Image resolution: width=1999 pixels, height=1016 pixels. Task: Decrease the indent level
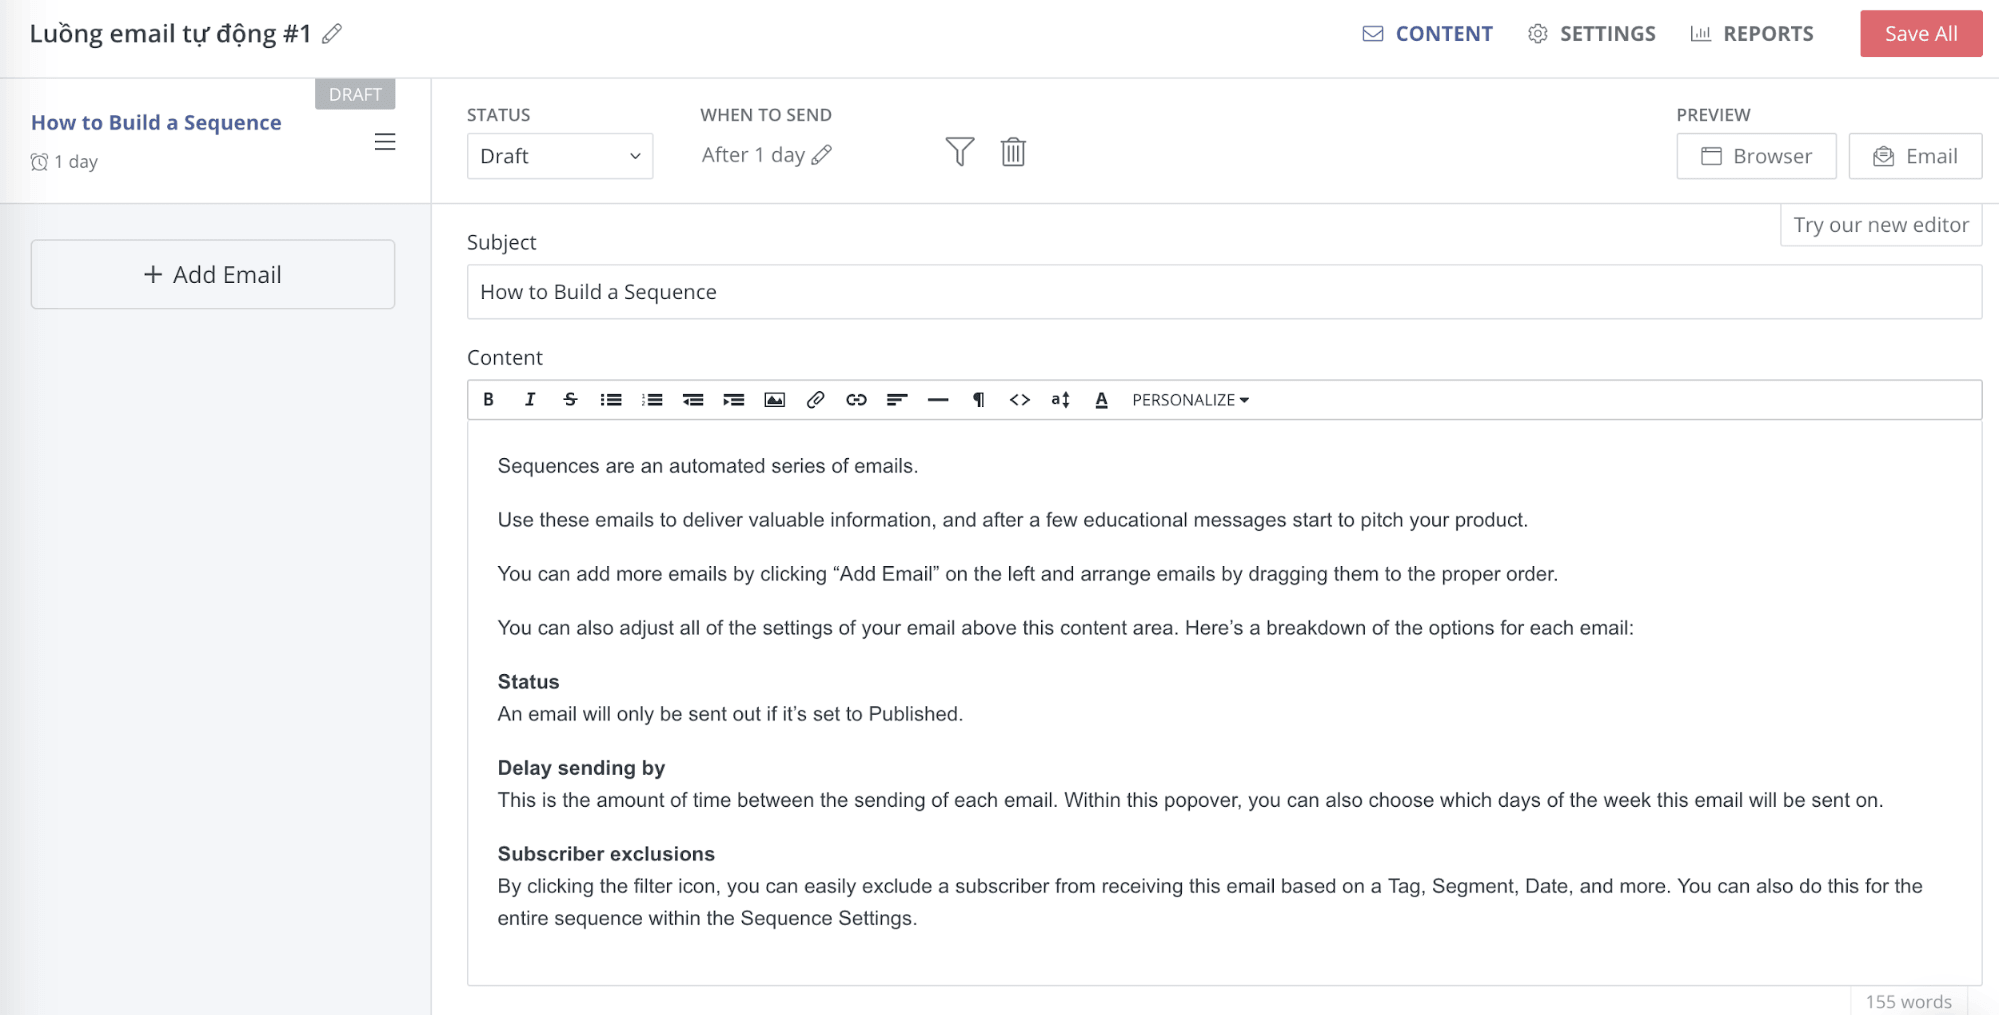[x=693, y=400]
